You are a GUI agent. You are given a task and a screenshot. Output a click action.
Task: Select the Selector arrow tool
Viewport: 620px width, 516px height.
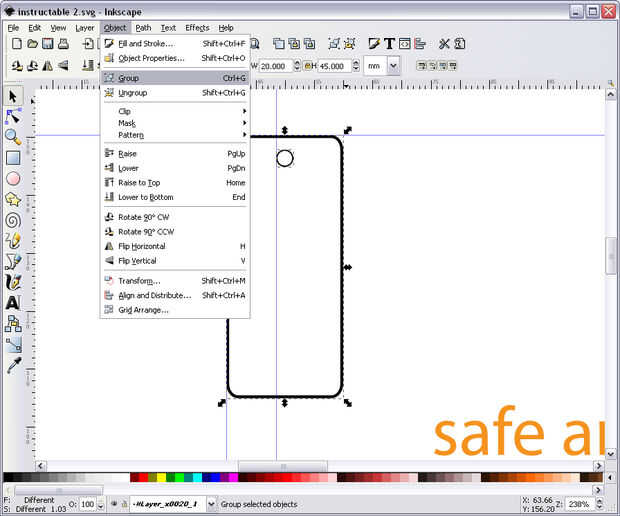tap(13, 96)
